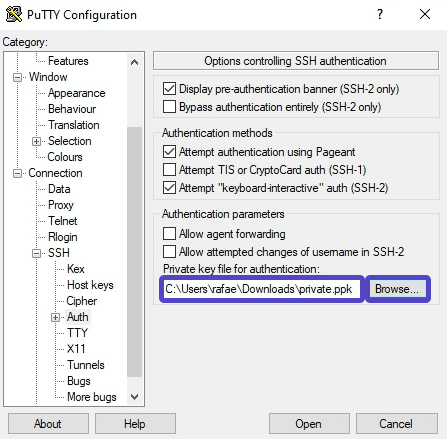
Task: Click category list down arrow
Action: [x=135, y=397]
